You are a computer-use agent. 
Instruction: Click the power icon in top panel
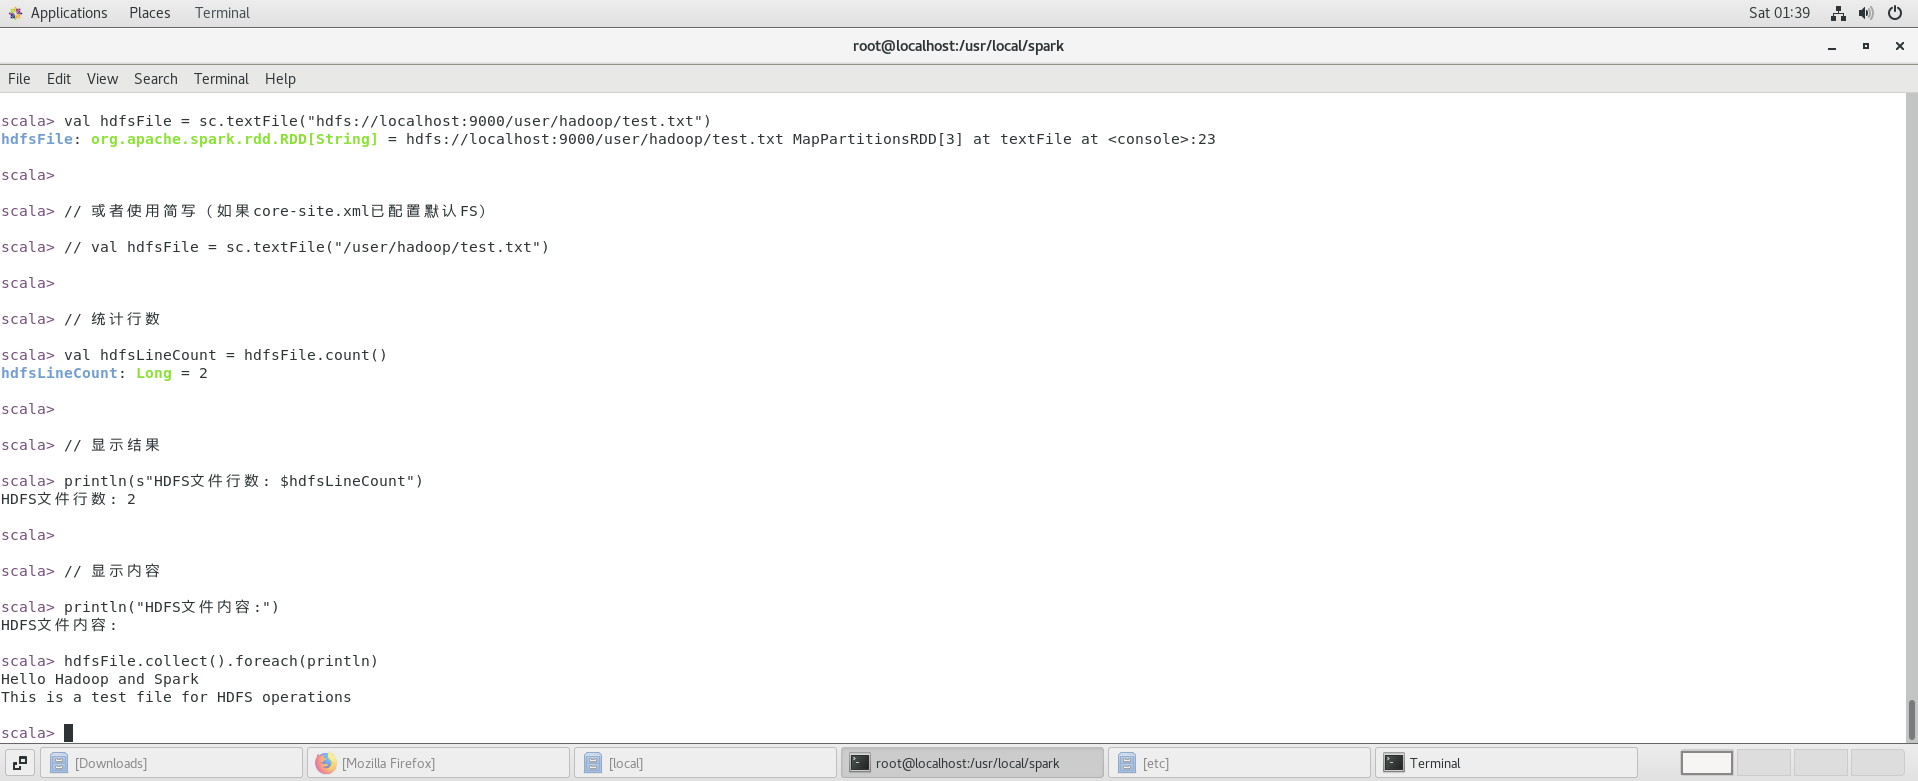pyautogui.click(x=1895, y=13)
